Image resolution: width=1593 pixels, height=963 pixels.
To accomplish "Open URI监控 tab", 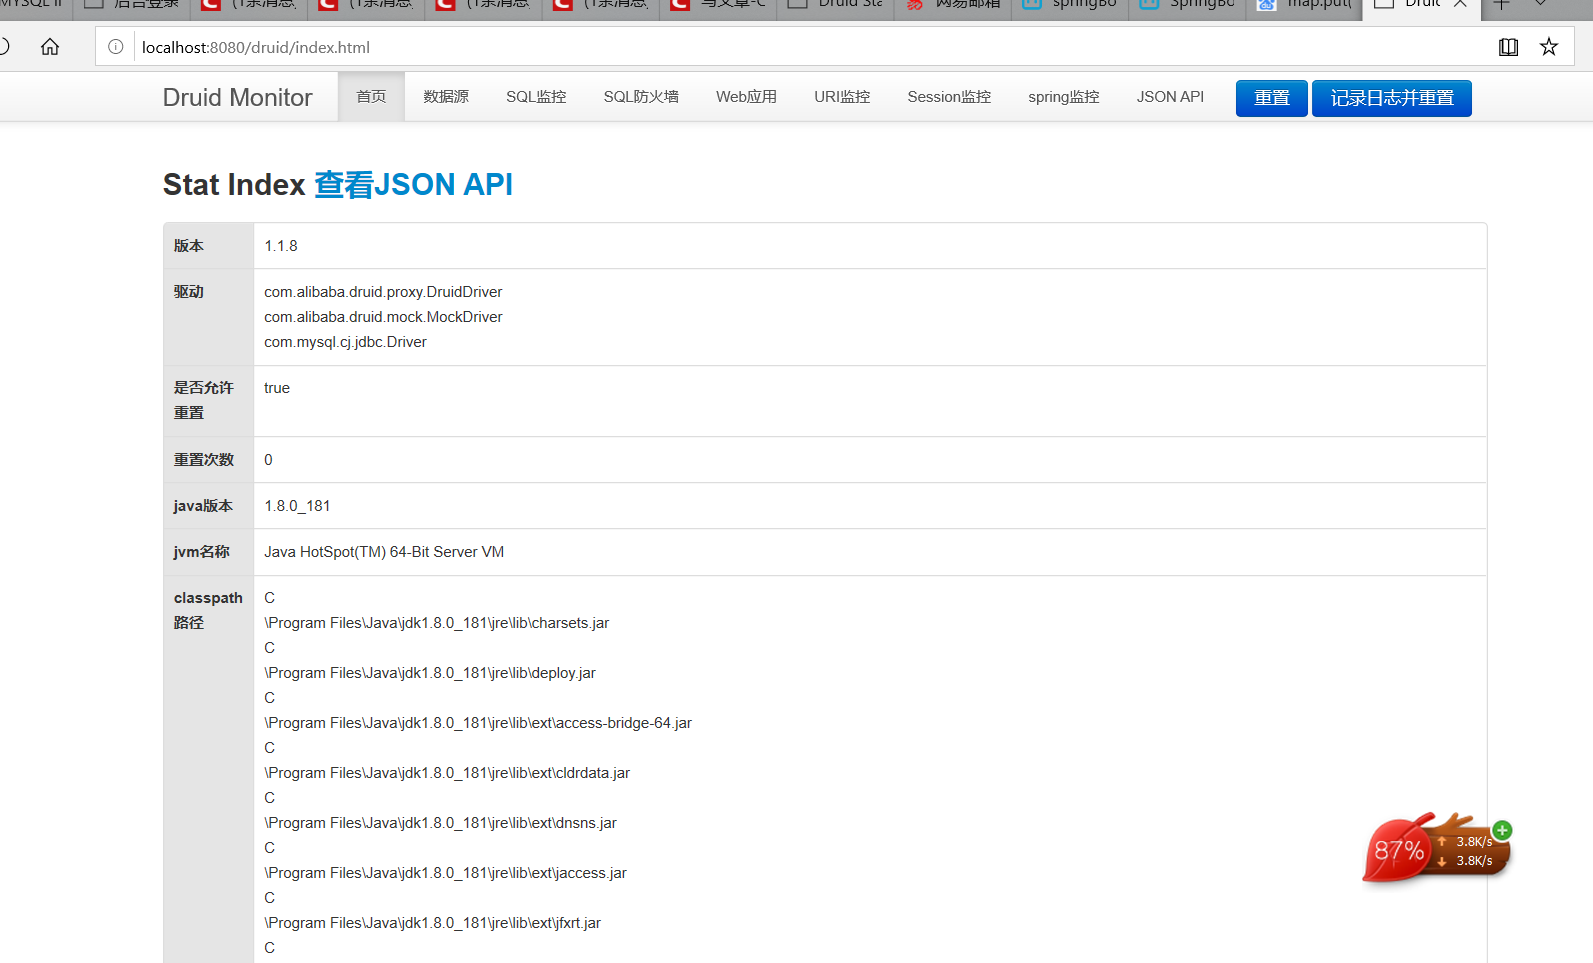I will tap(842, 97).
